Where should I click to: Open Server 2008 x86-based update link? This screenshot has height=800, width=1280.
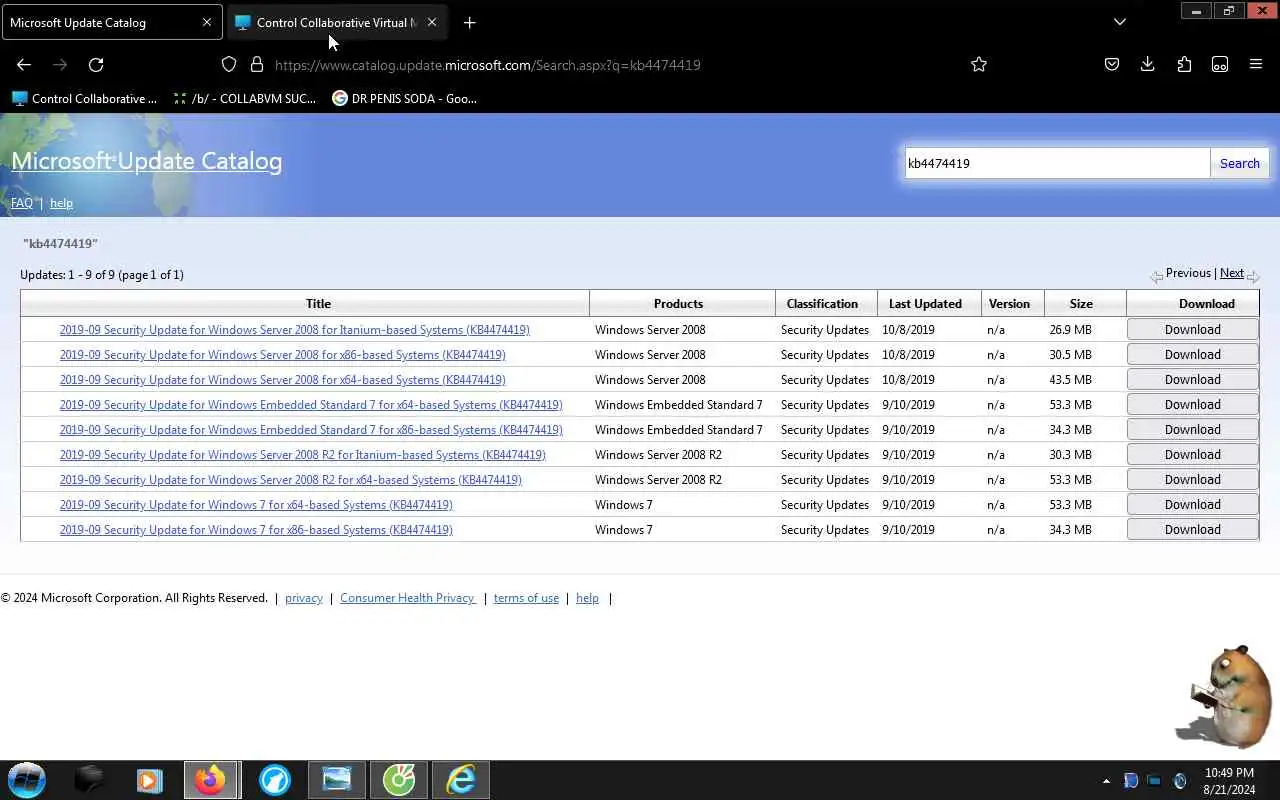(x=282, y=355)
